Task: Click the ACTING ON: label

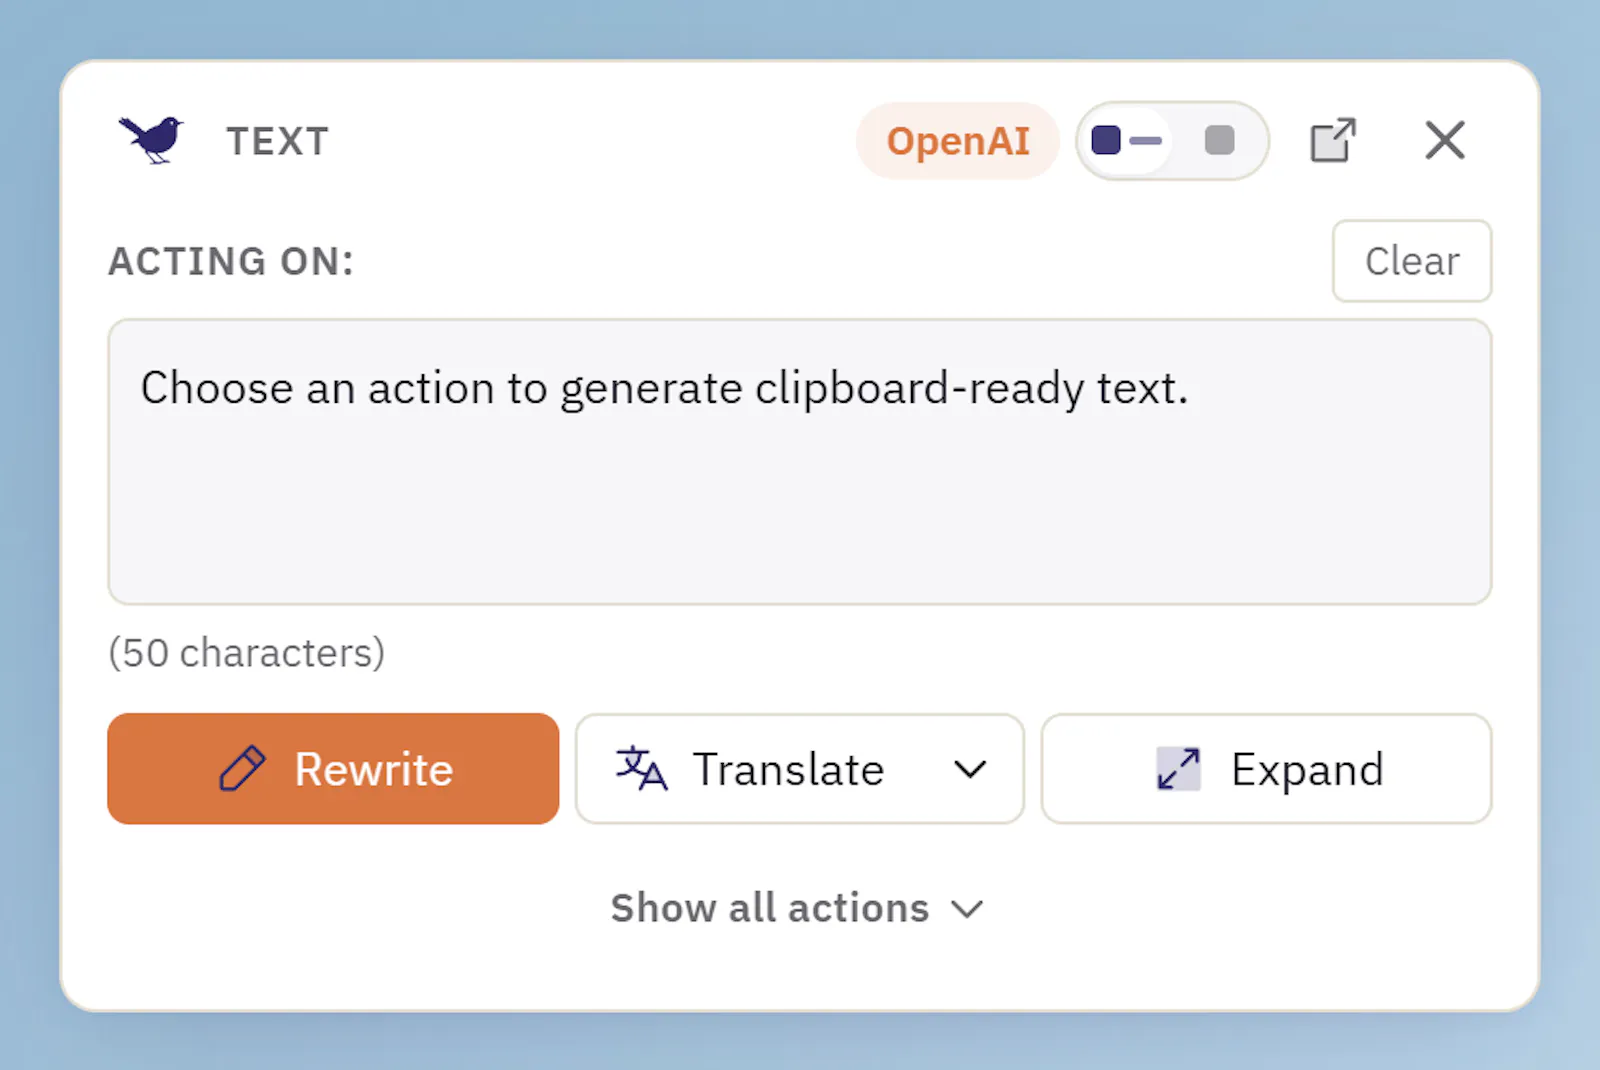Action: (x=231, y=261)
